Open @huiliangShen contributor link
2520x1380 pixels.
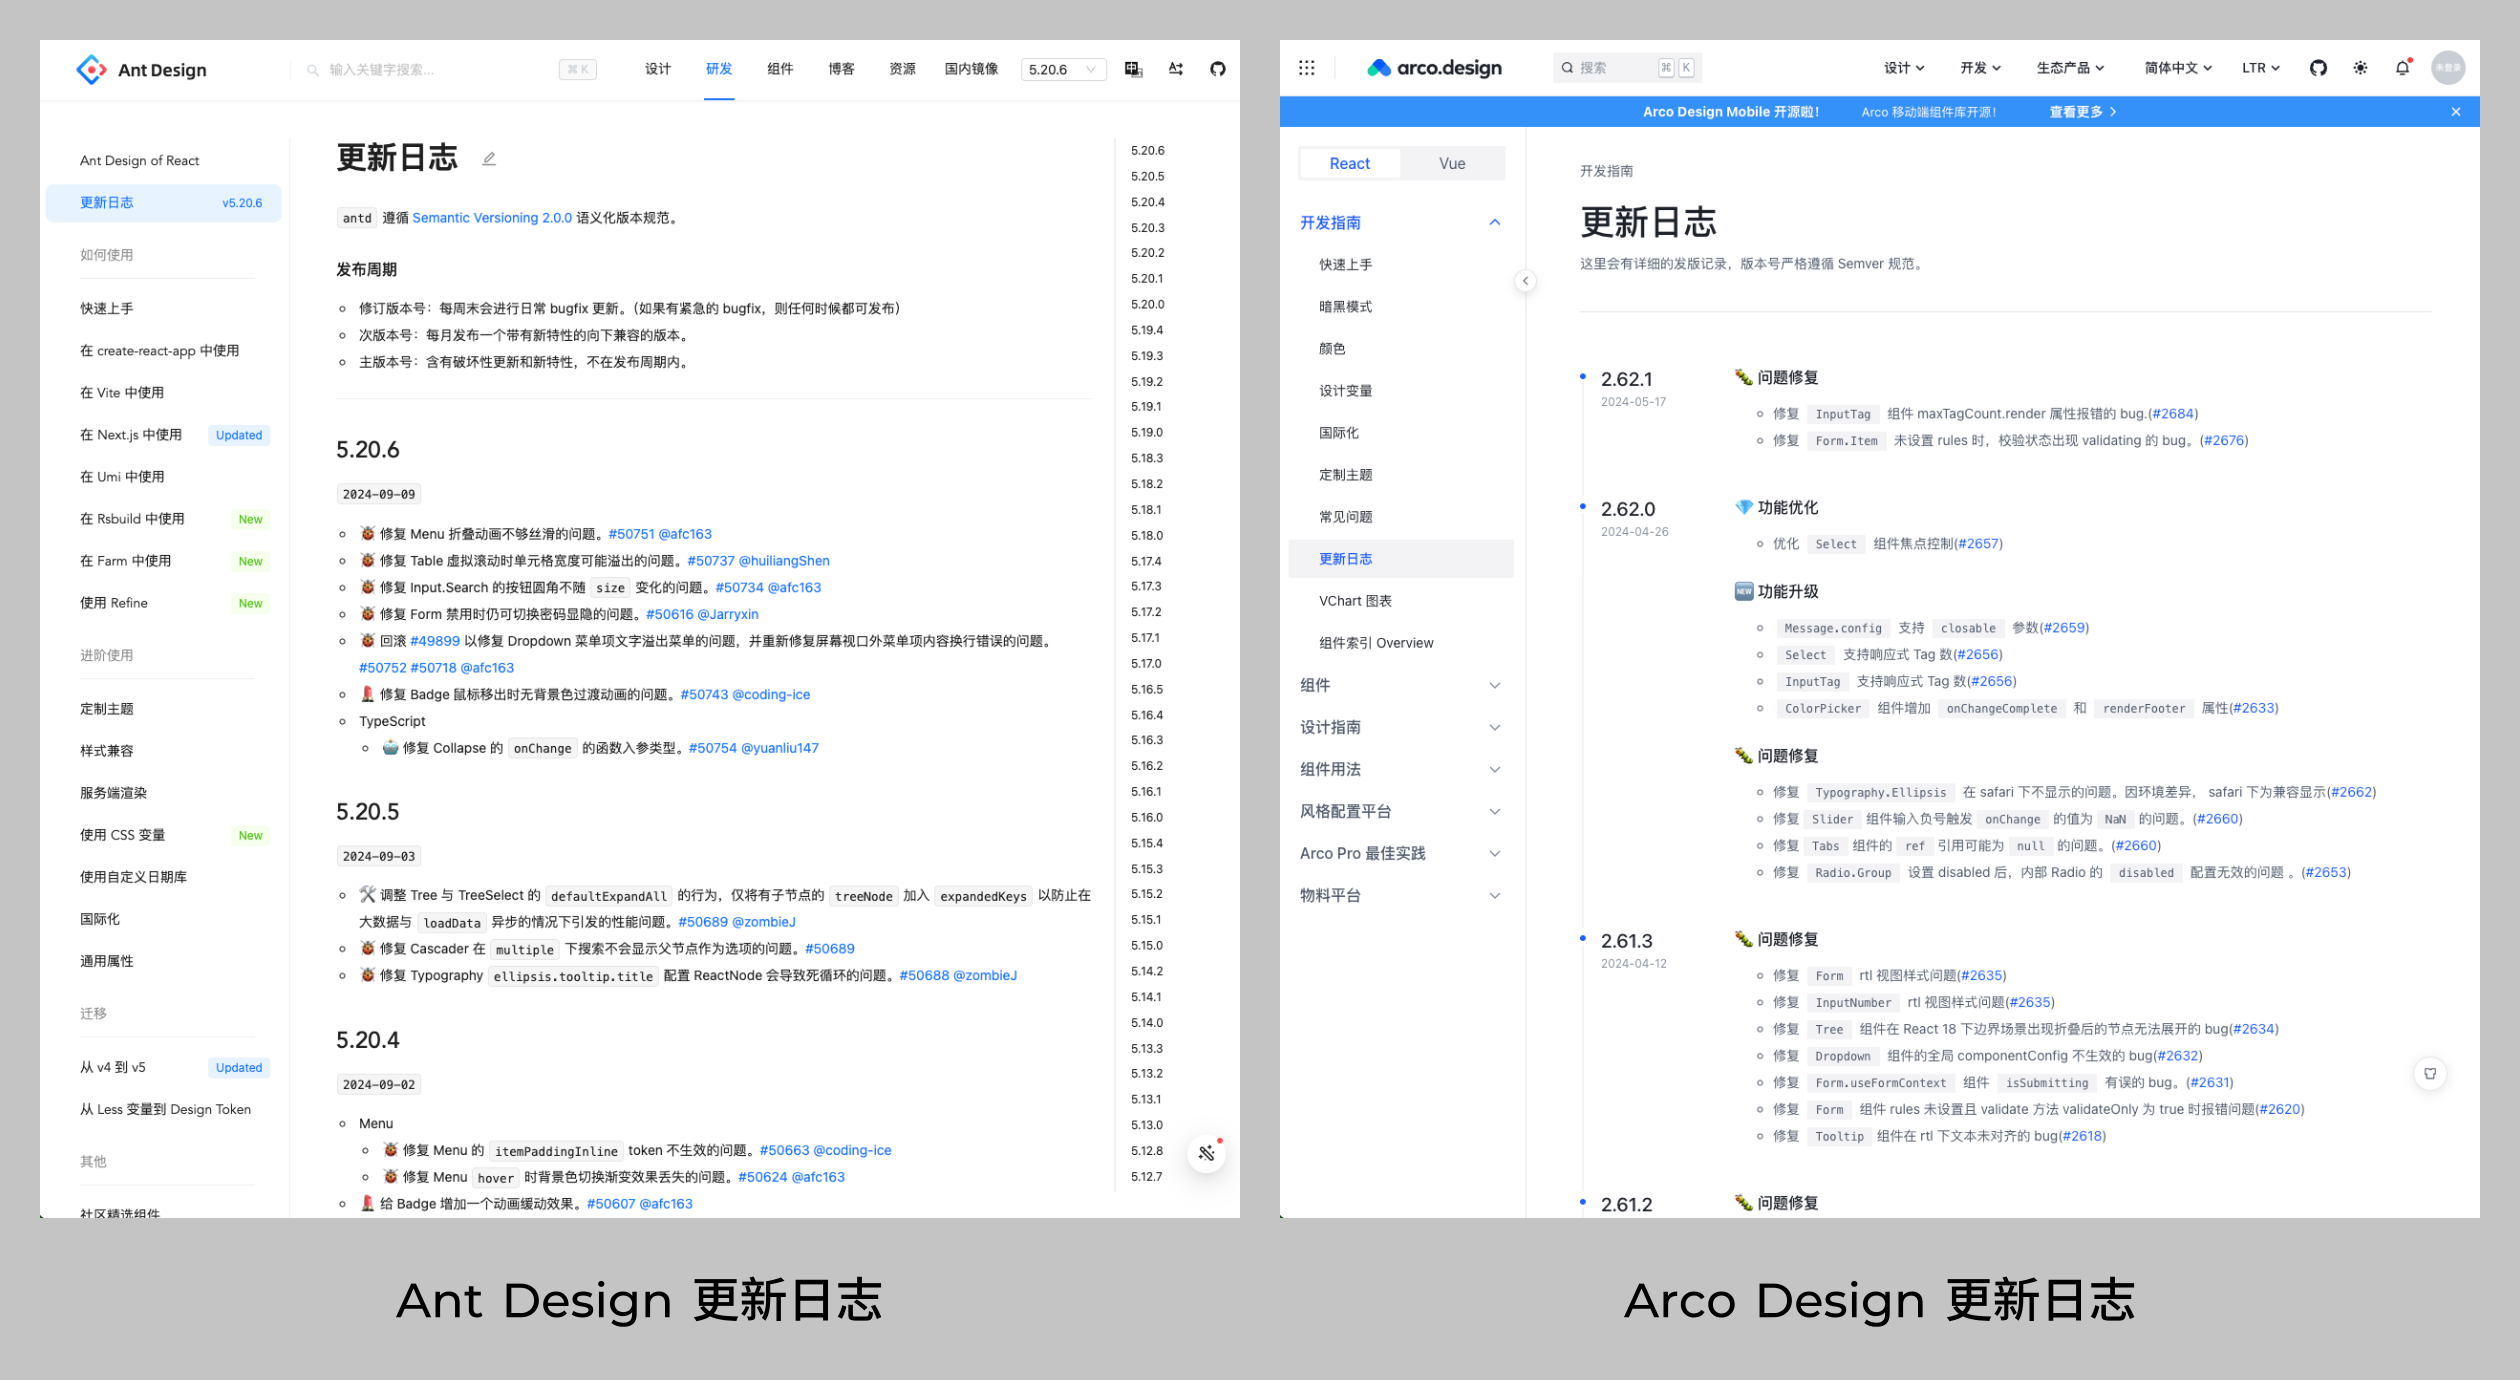pos(784,561)
